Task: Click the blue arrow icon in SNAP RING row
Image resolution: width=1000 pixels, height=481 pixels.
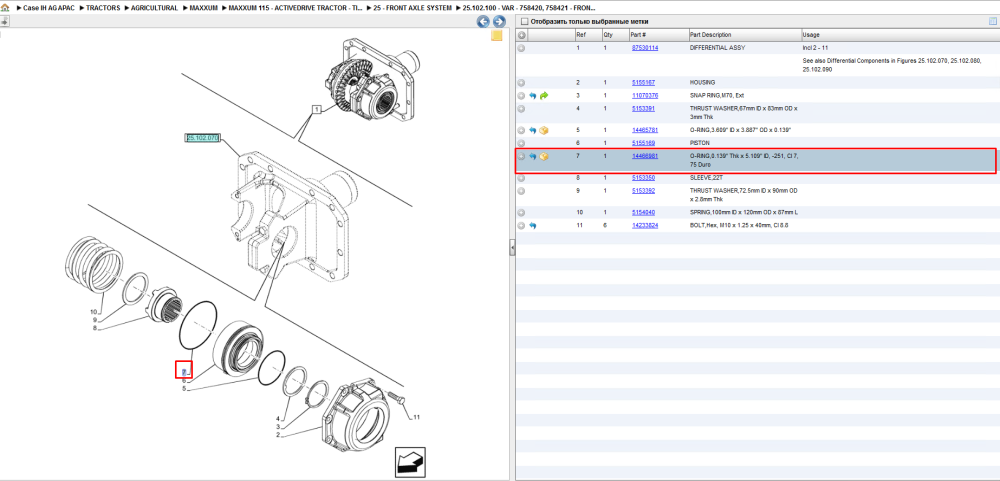Action: coord(533,96)
